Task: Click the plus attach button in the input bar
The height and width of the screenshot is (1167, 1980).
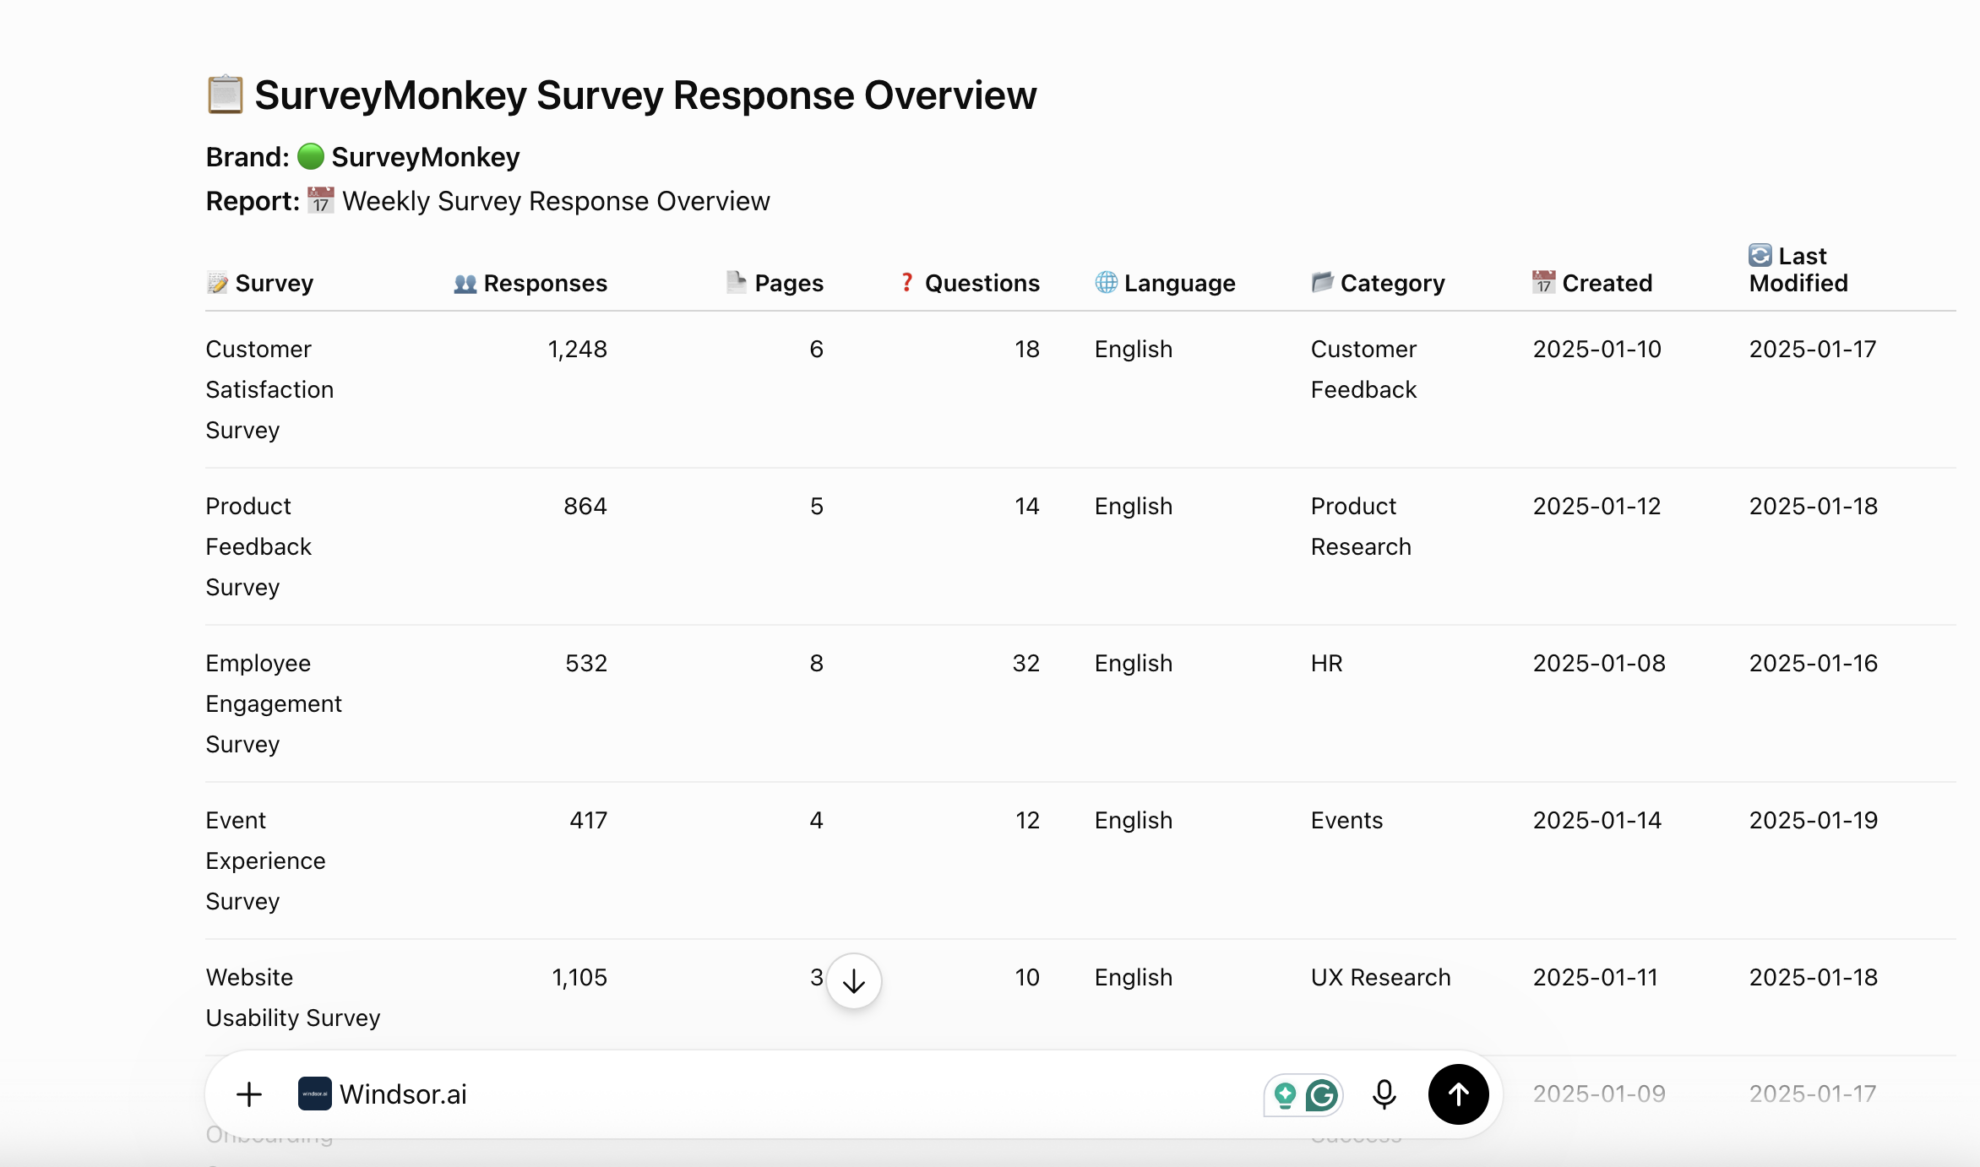Action: click(x=249, y=1094)
